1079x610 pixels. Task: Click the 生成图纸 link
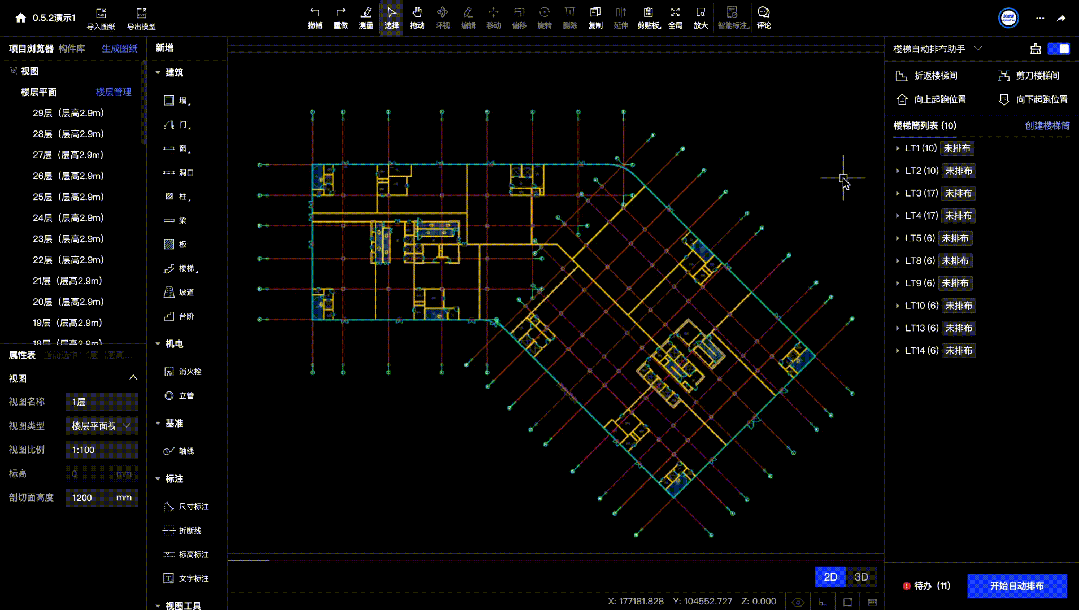coord(120,49)
